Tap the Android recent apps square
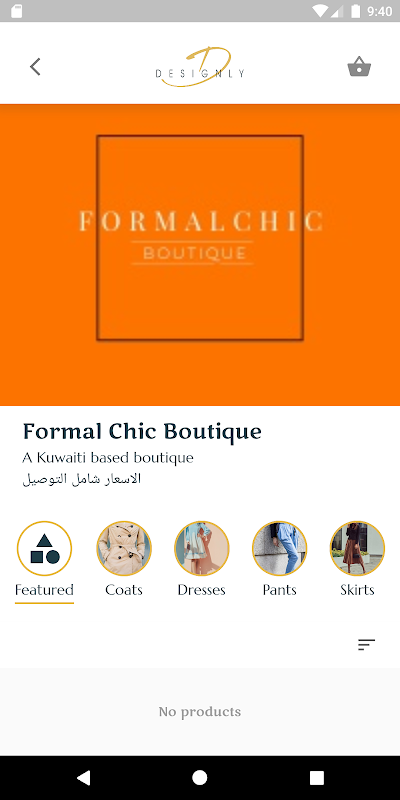This screenshot has width=400, height=800. click(x=317, y=778)
